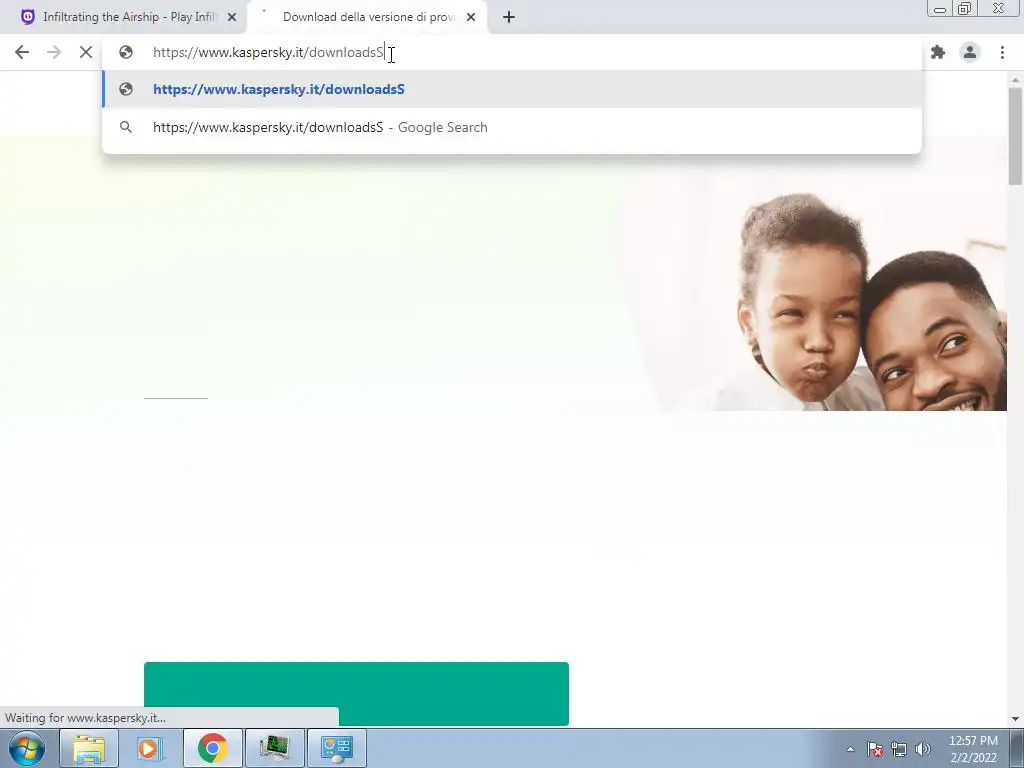The height and width of the screenshot is (768, 1024).
Task: Open the clock showing 12:57 PM
Action: click(973, 749)
